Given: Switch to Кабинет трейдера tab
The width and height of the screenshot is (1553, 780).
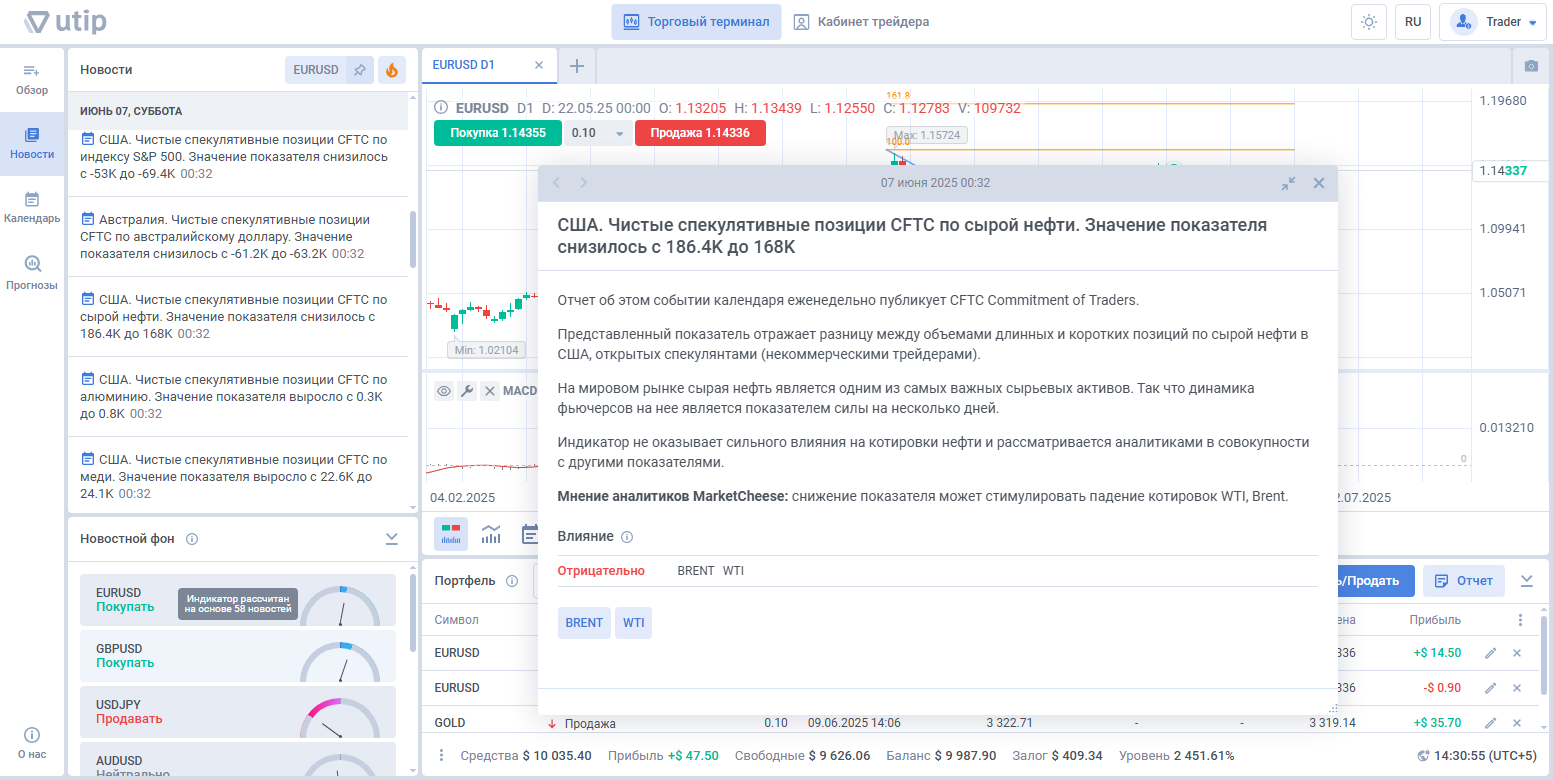Looking at the screenshot, I should point(862,22).
